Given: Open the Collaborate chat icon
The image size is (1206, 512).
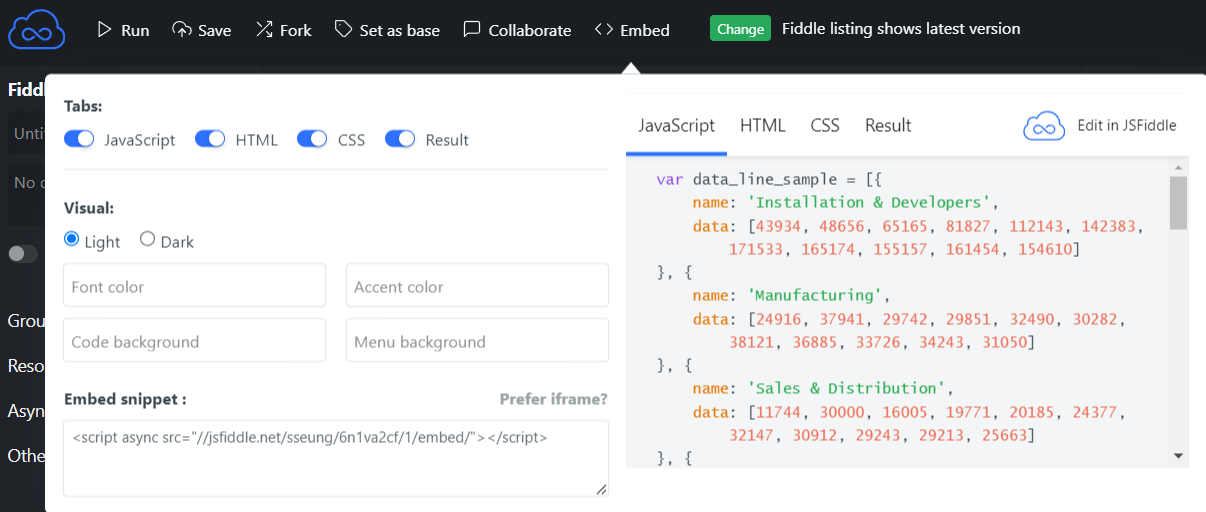Looking at the screenshot, I should coord(472,30).
